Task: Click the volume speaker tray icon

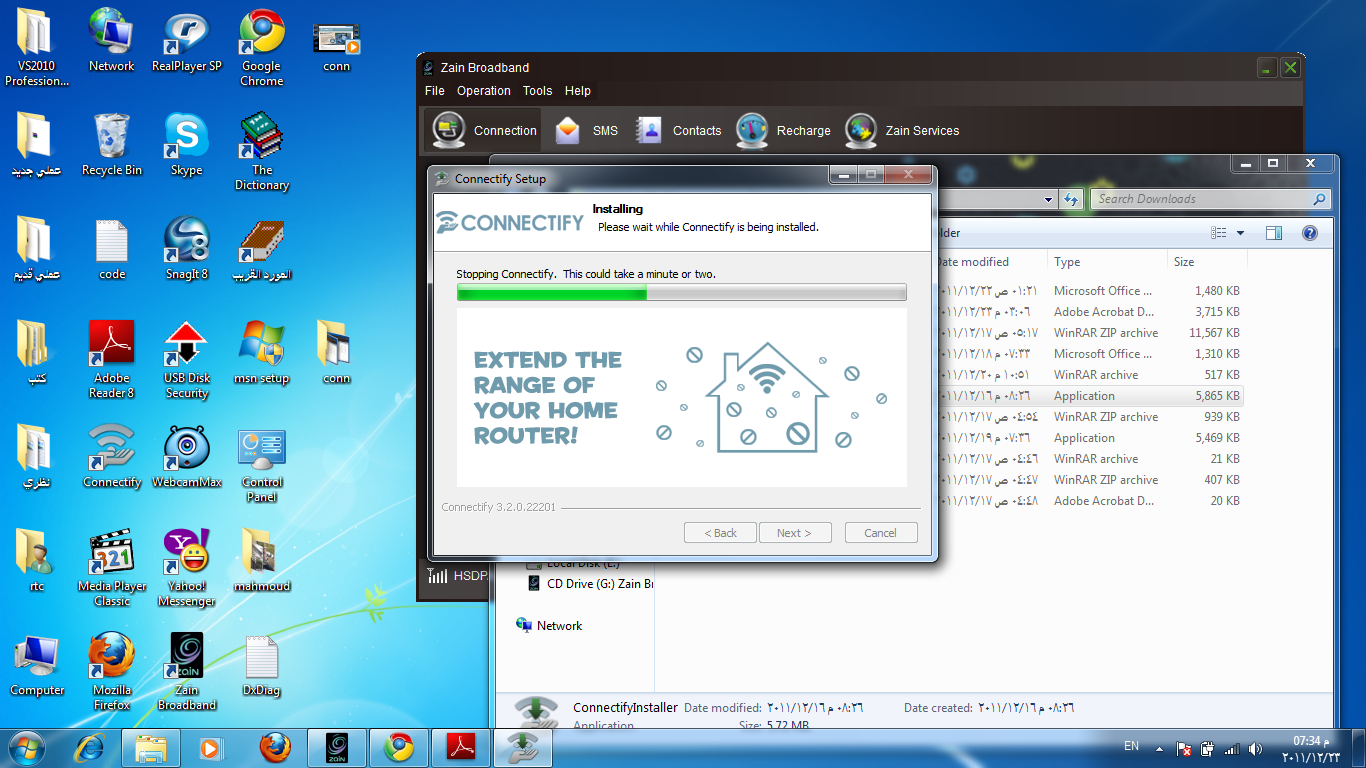Action: click(1254, 748)
